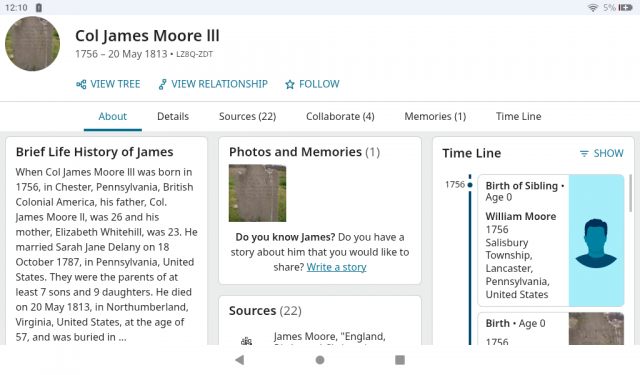This screenshot has height=375, width=640.
Task: Go to the Collaborate (4) tab
Action: click(x=340, y=116)
